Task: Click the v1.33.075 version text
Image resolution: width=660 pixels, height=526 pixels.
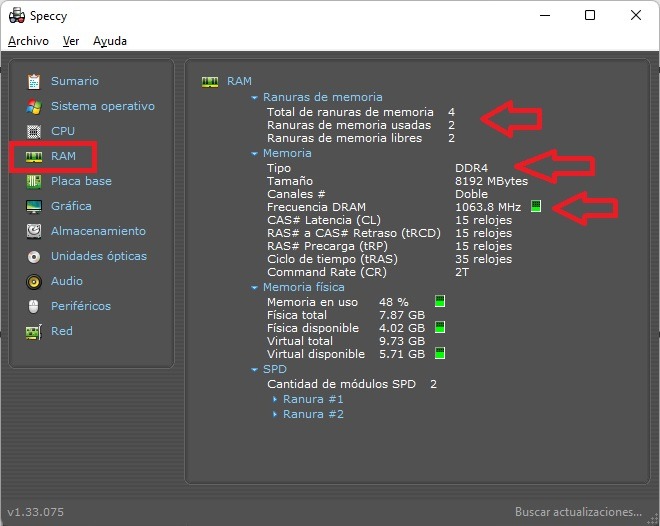Action: pos(36,512)
